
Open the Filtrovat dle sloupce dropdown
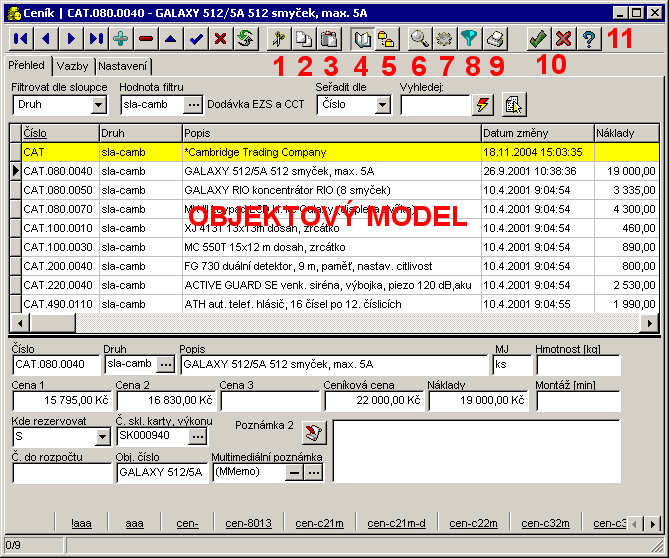point(102,104)
